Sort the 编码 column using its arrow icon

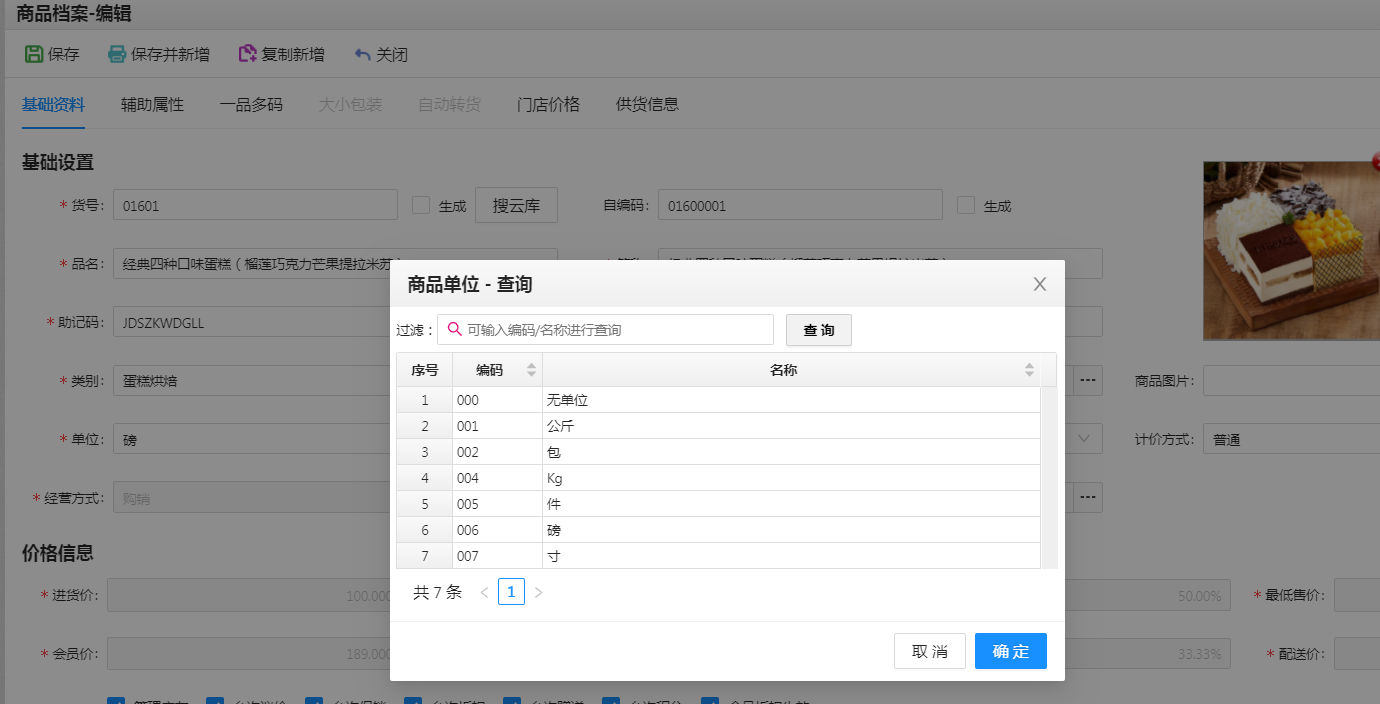(530, 369)
